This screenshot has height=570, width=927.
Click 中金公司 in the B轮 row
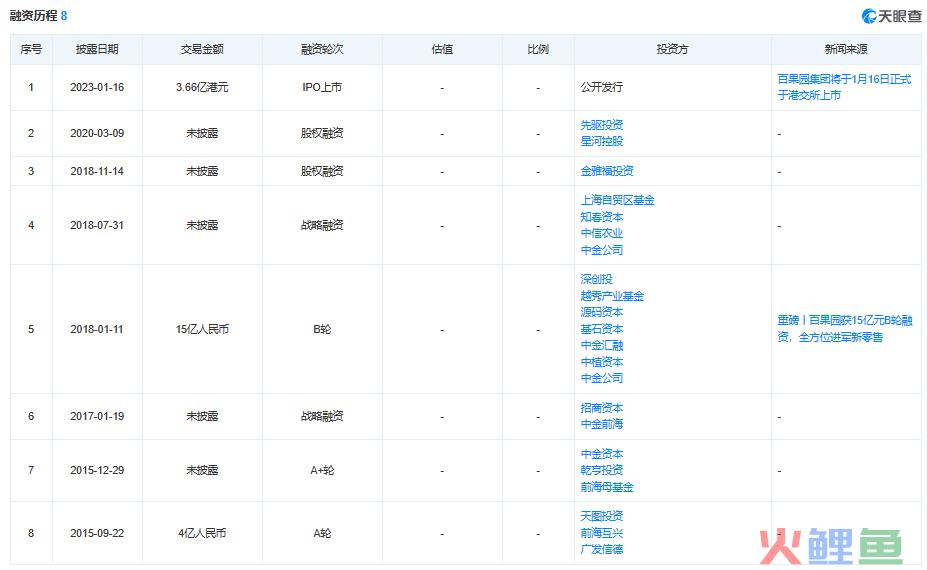601,378
